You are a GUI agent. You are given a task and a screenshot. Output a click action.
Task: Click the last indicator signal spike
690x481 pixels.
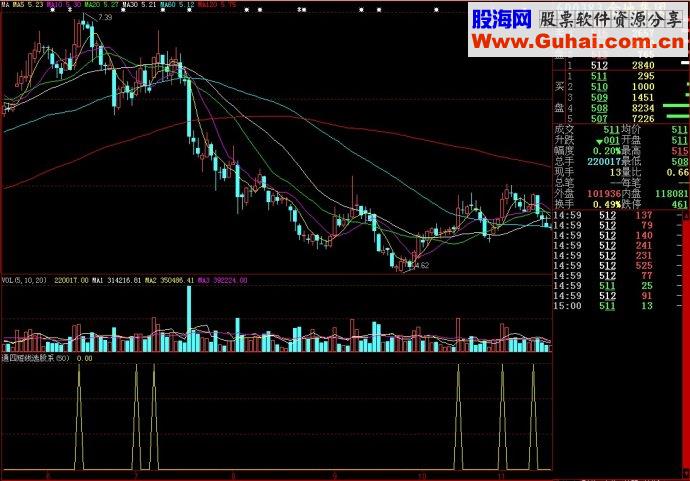point(533,416)
